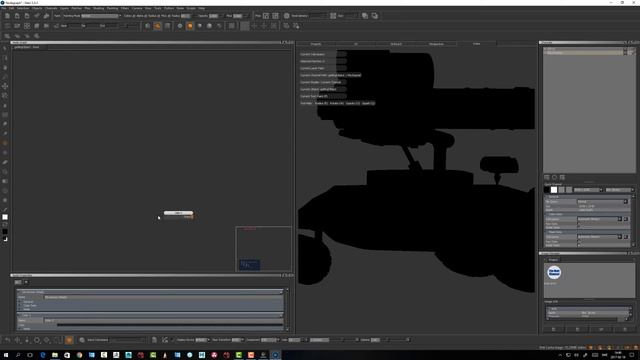
Task: Toggle first checkbox under lower Colorspace dropdown
Action: [x=579, y=241]
